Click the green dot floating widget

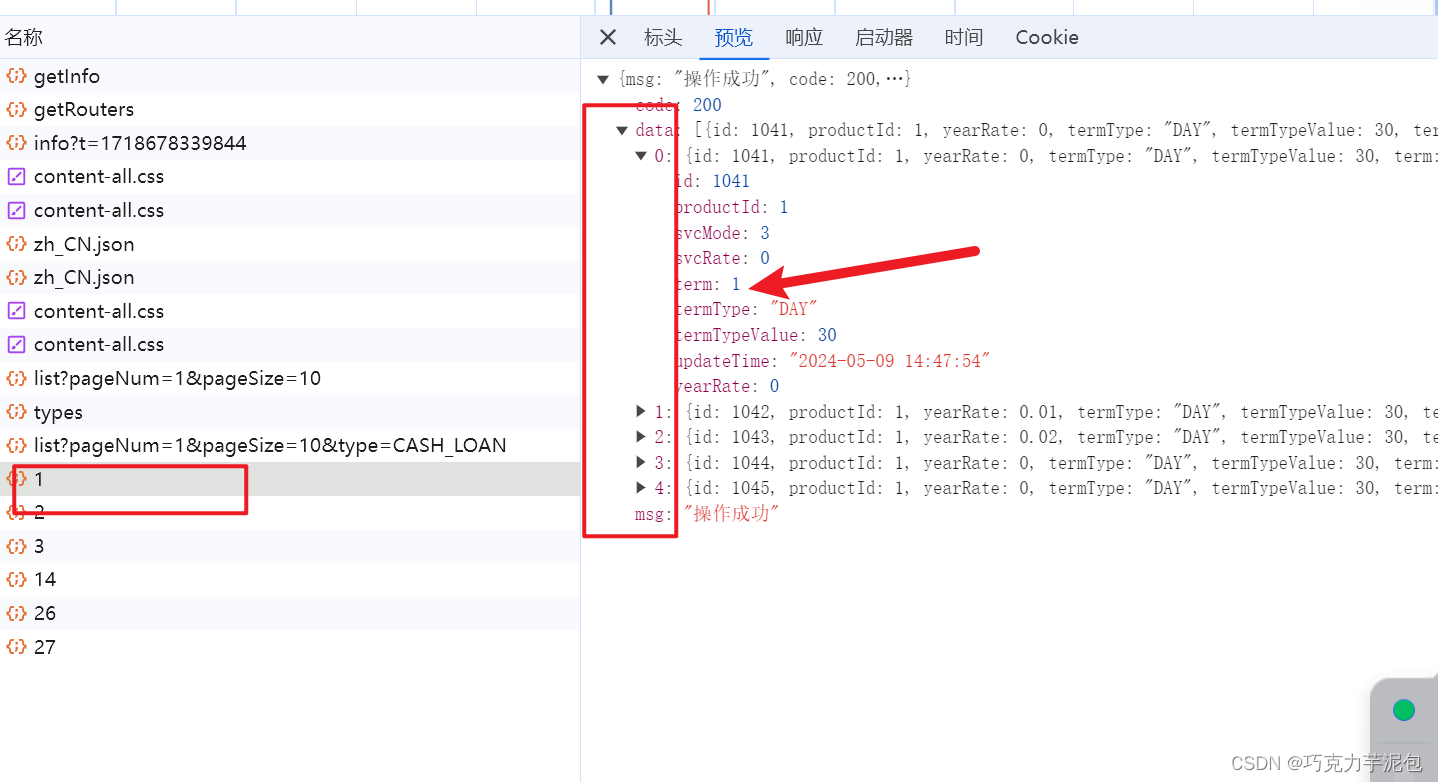pos(1404,710)
